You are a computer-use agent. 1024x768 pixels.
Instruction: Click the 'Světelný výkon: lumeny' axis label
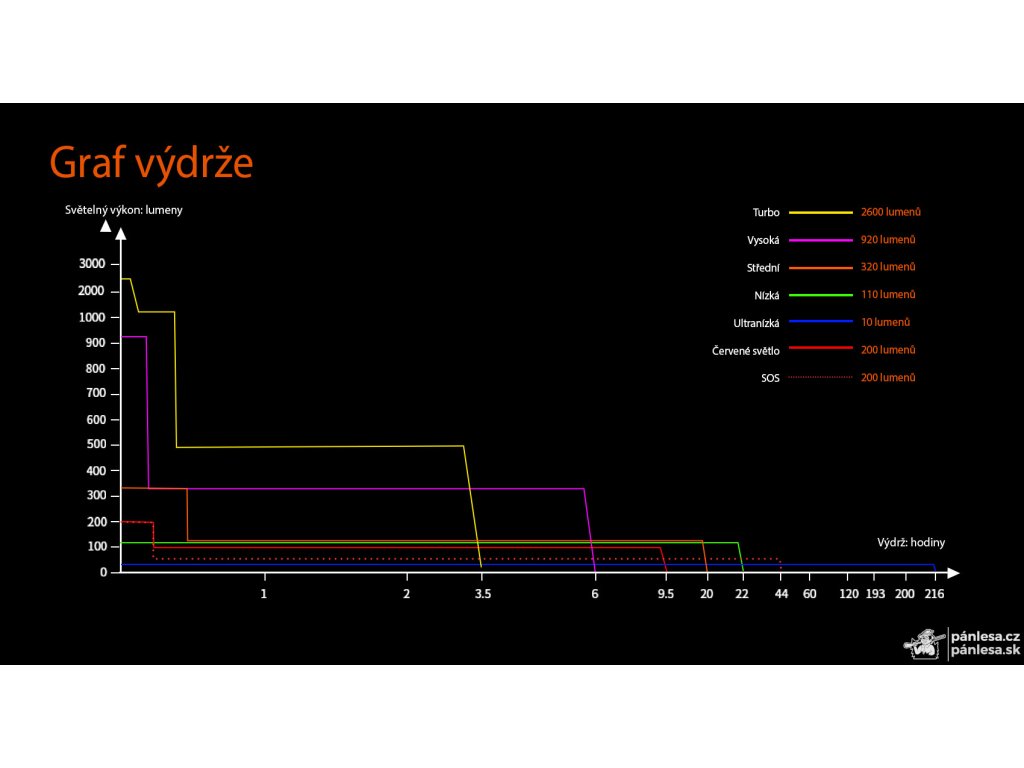tap(123, 210)
